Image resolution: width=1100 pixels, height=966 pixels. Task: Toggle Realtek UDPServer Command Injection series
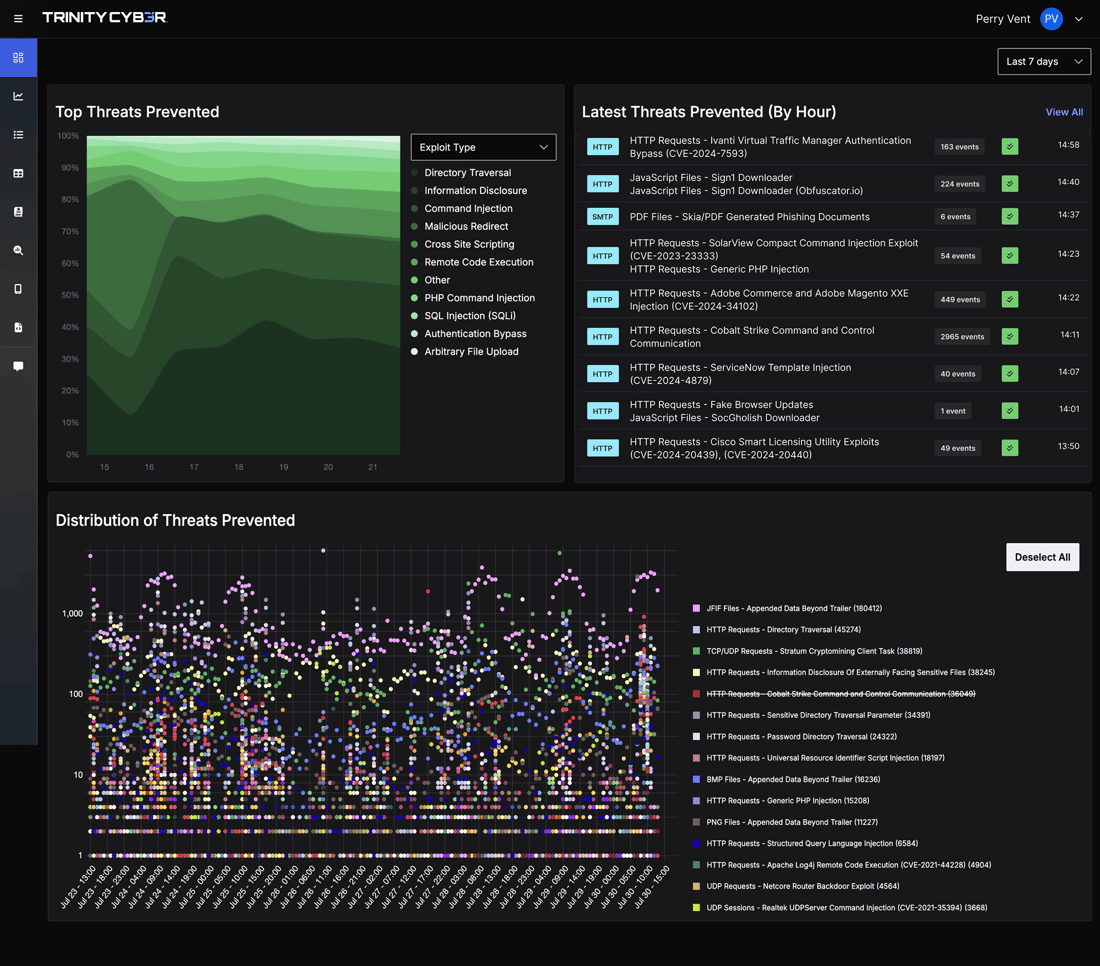click(x=840, y=908)
